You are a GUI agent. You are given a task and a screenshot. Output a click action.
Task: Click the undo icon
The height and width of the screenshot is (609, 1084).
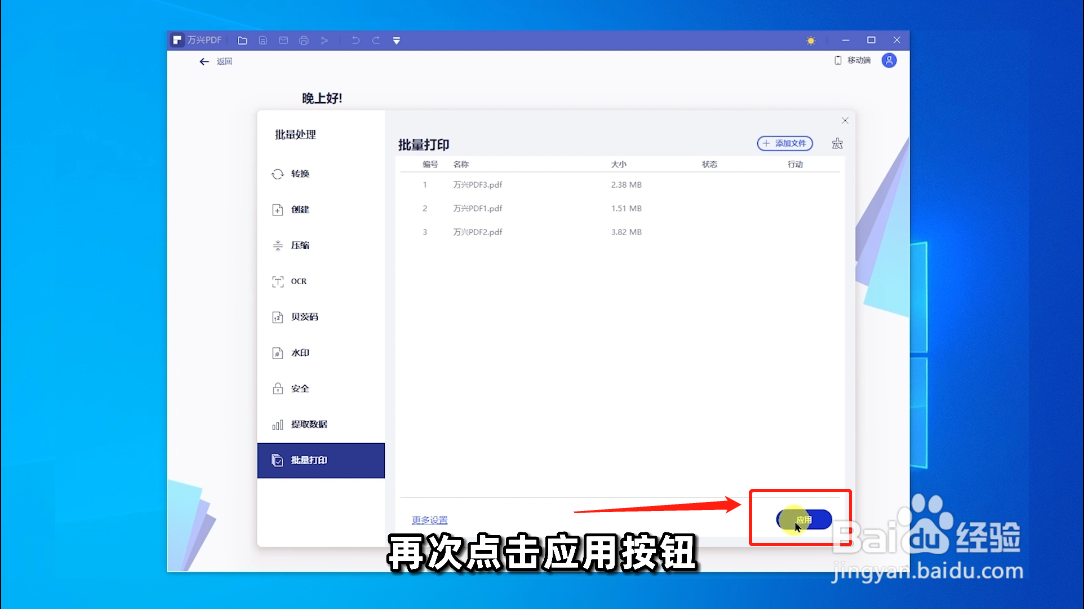(355, 41)
